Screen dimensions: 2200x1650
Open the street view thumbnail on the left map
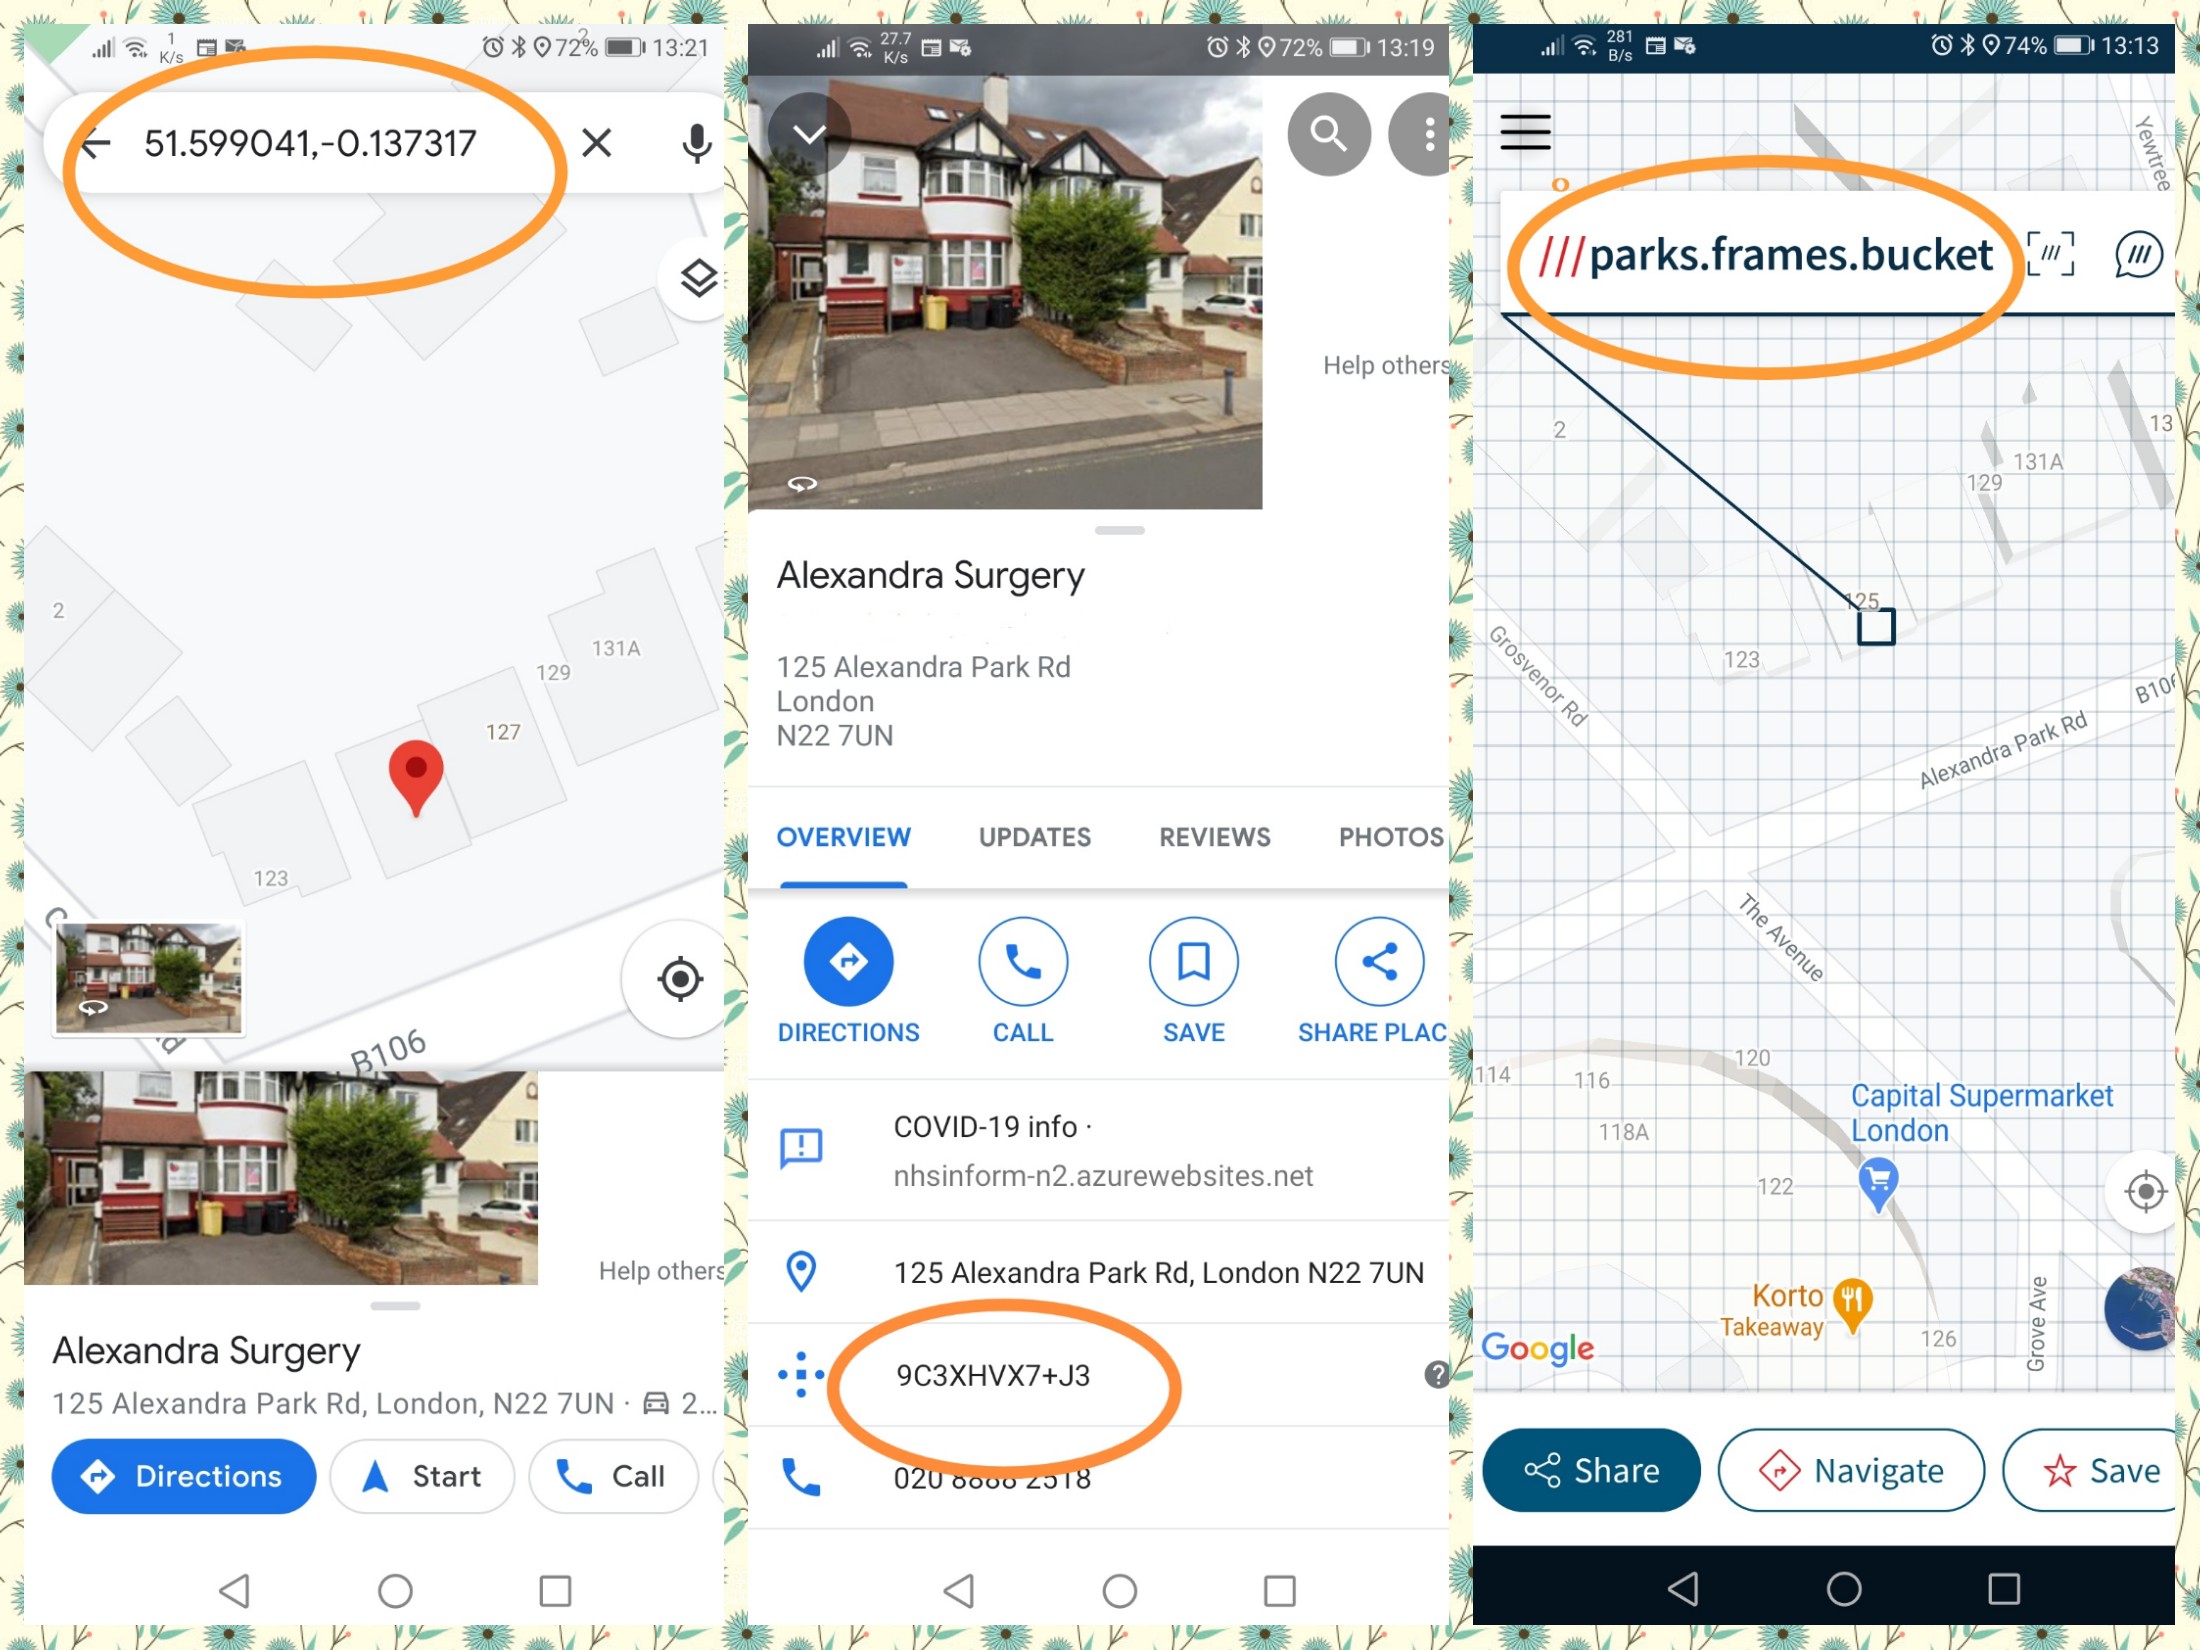tap(148, 978)
